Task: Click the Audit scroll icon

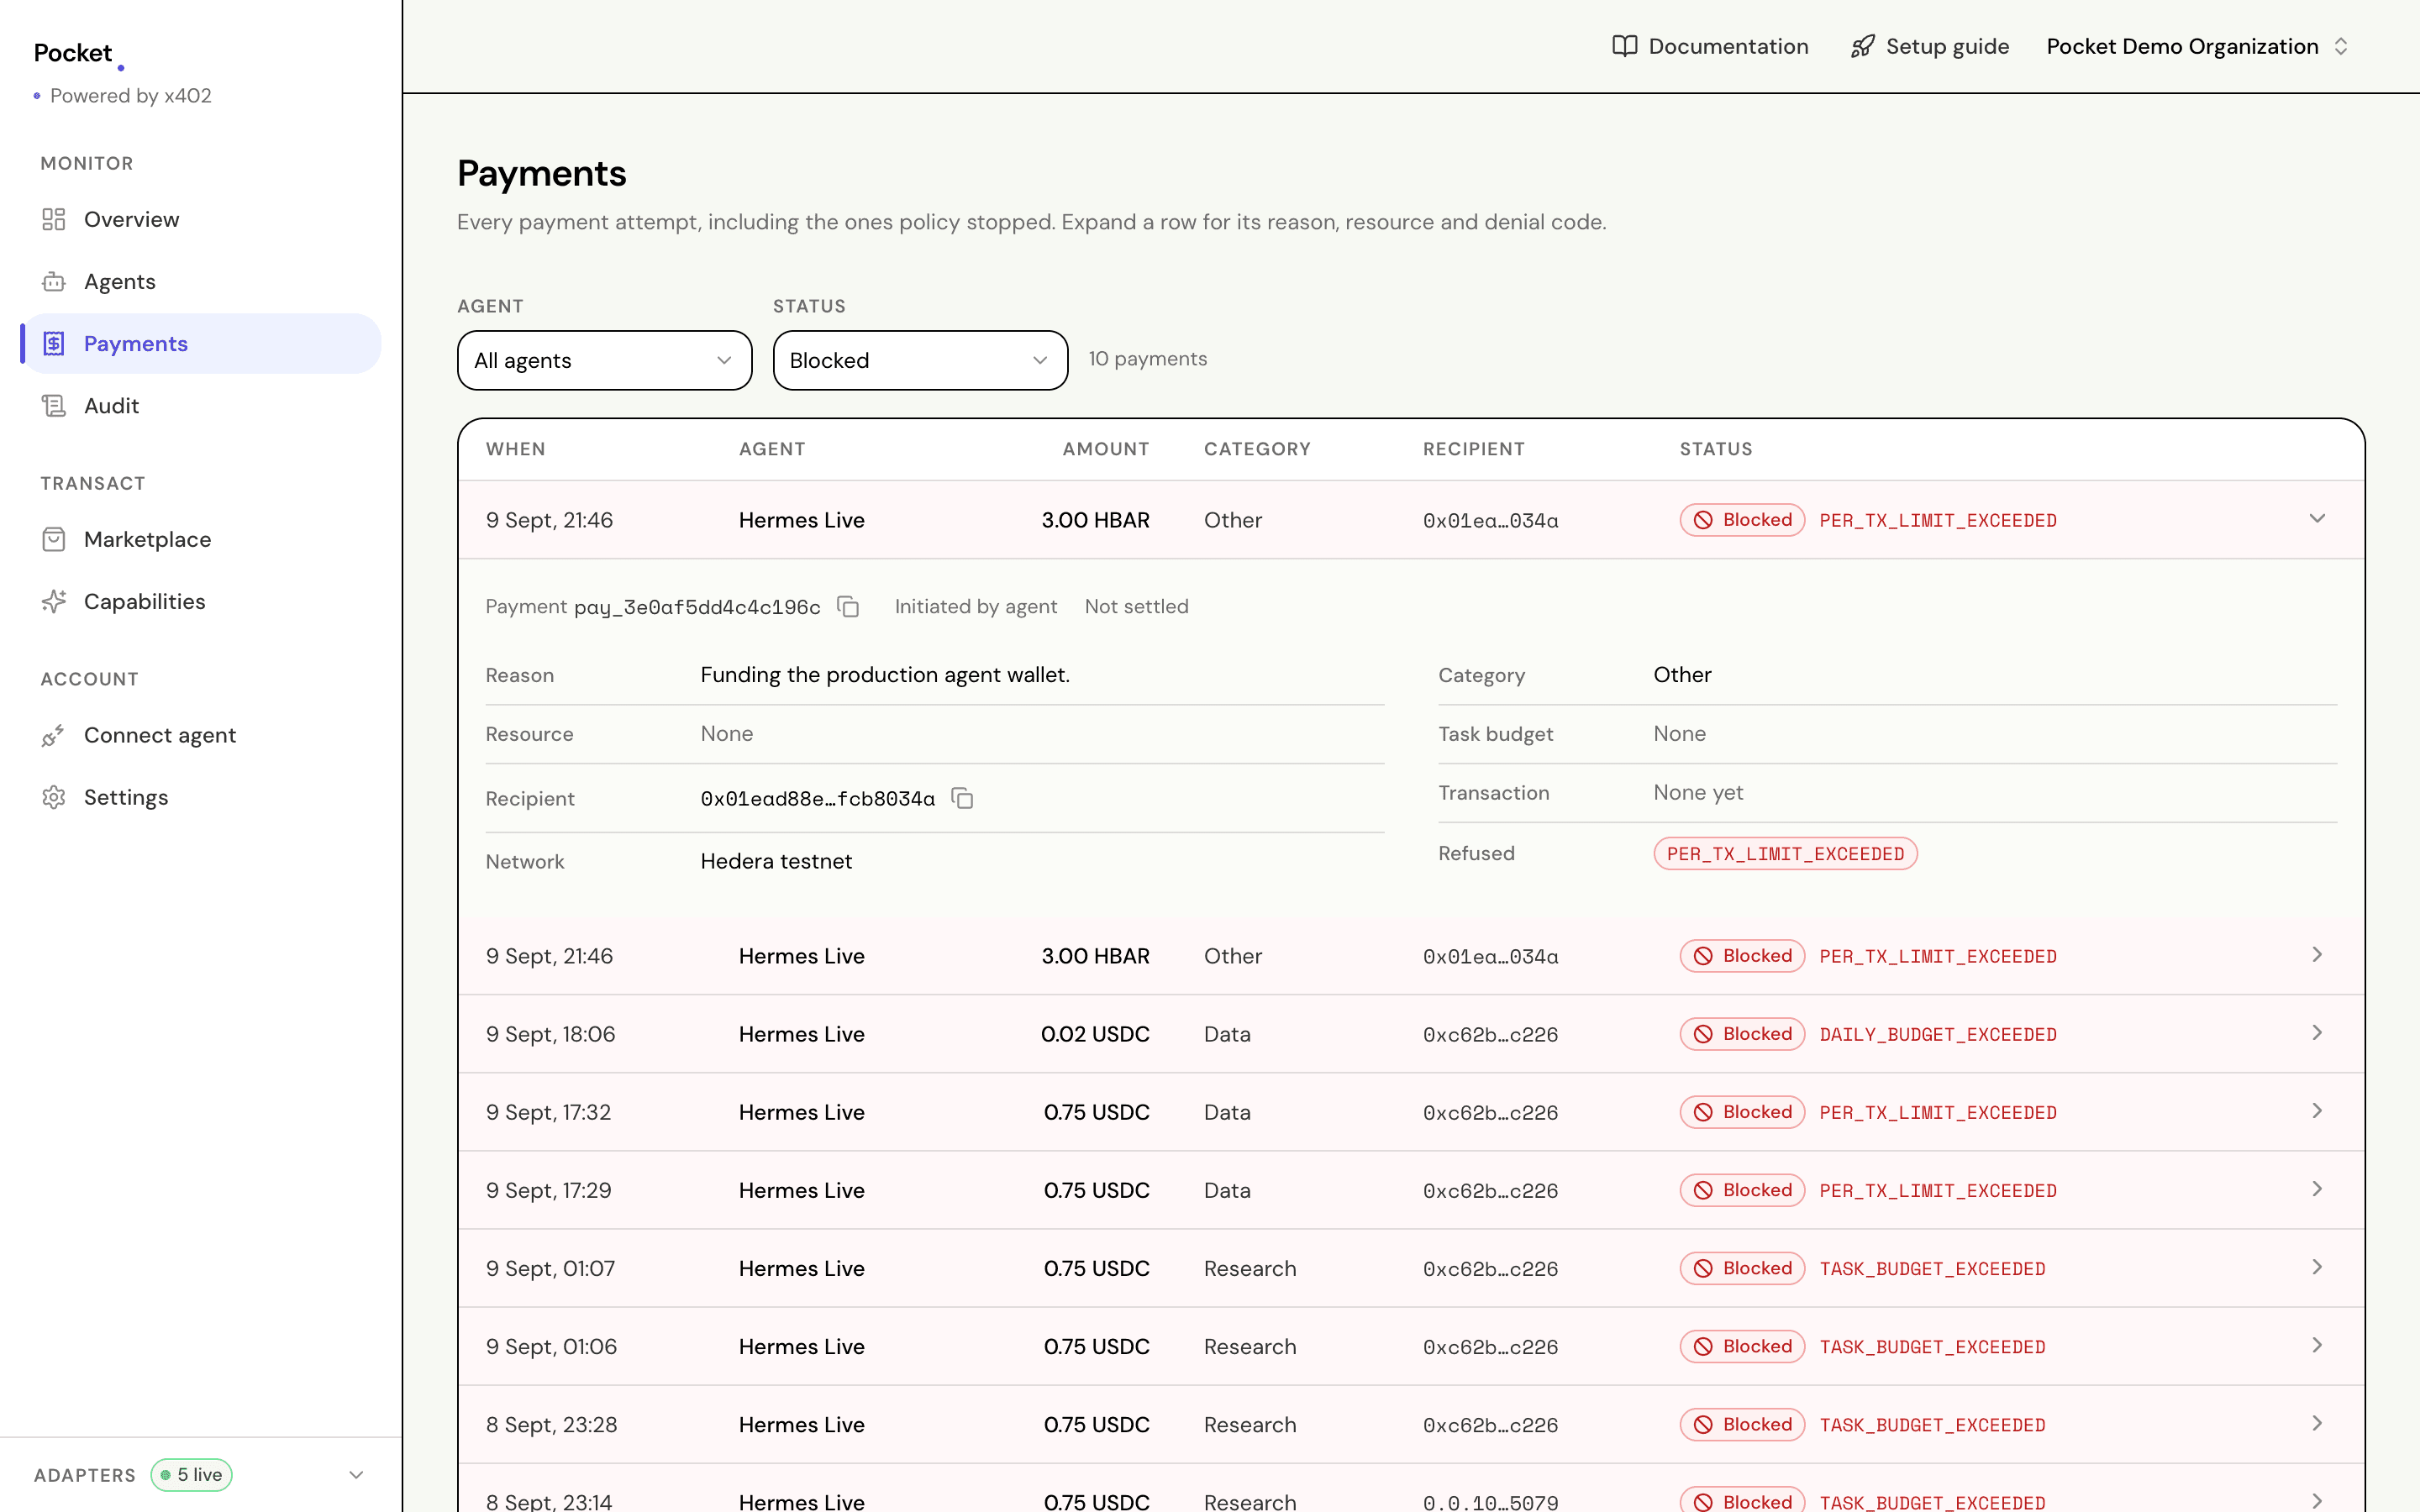Action: (x=54, y=405)
